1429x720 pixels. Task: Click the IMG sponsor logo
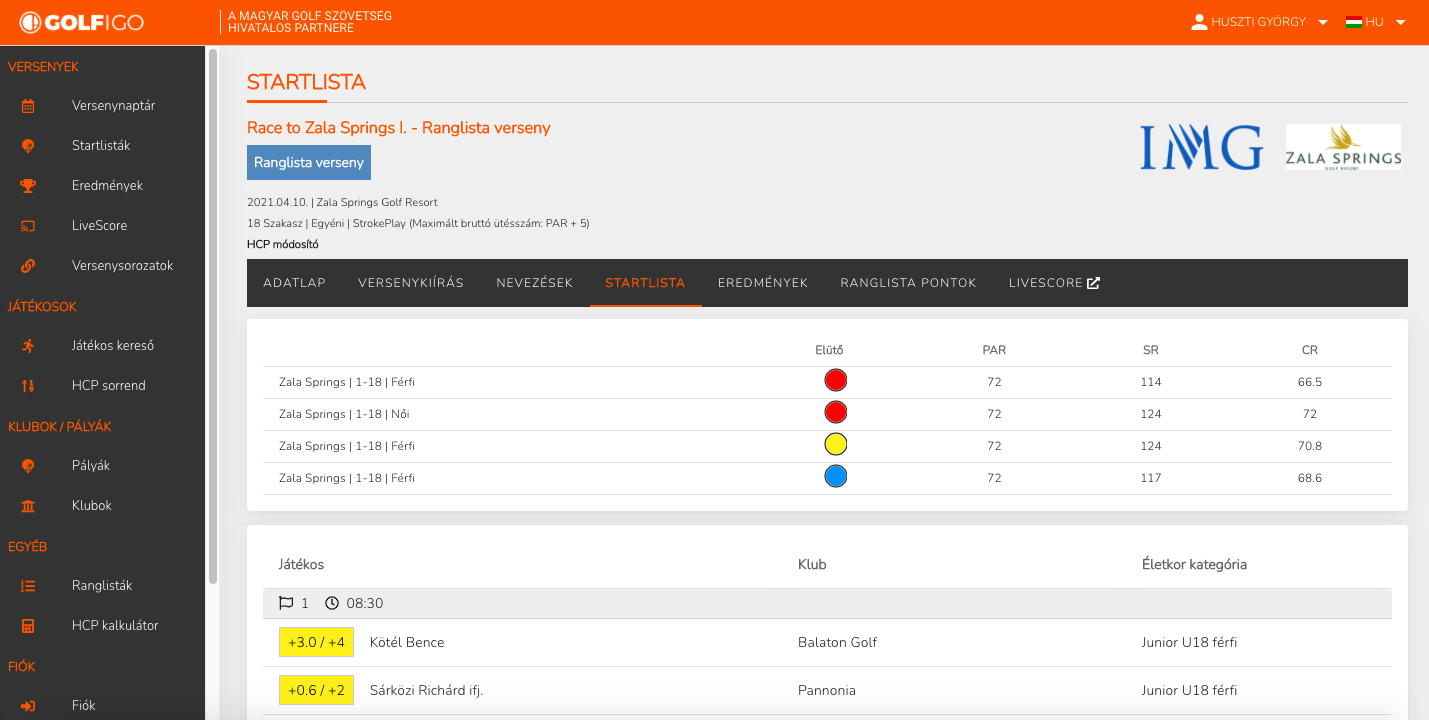[1201, 147]
